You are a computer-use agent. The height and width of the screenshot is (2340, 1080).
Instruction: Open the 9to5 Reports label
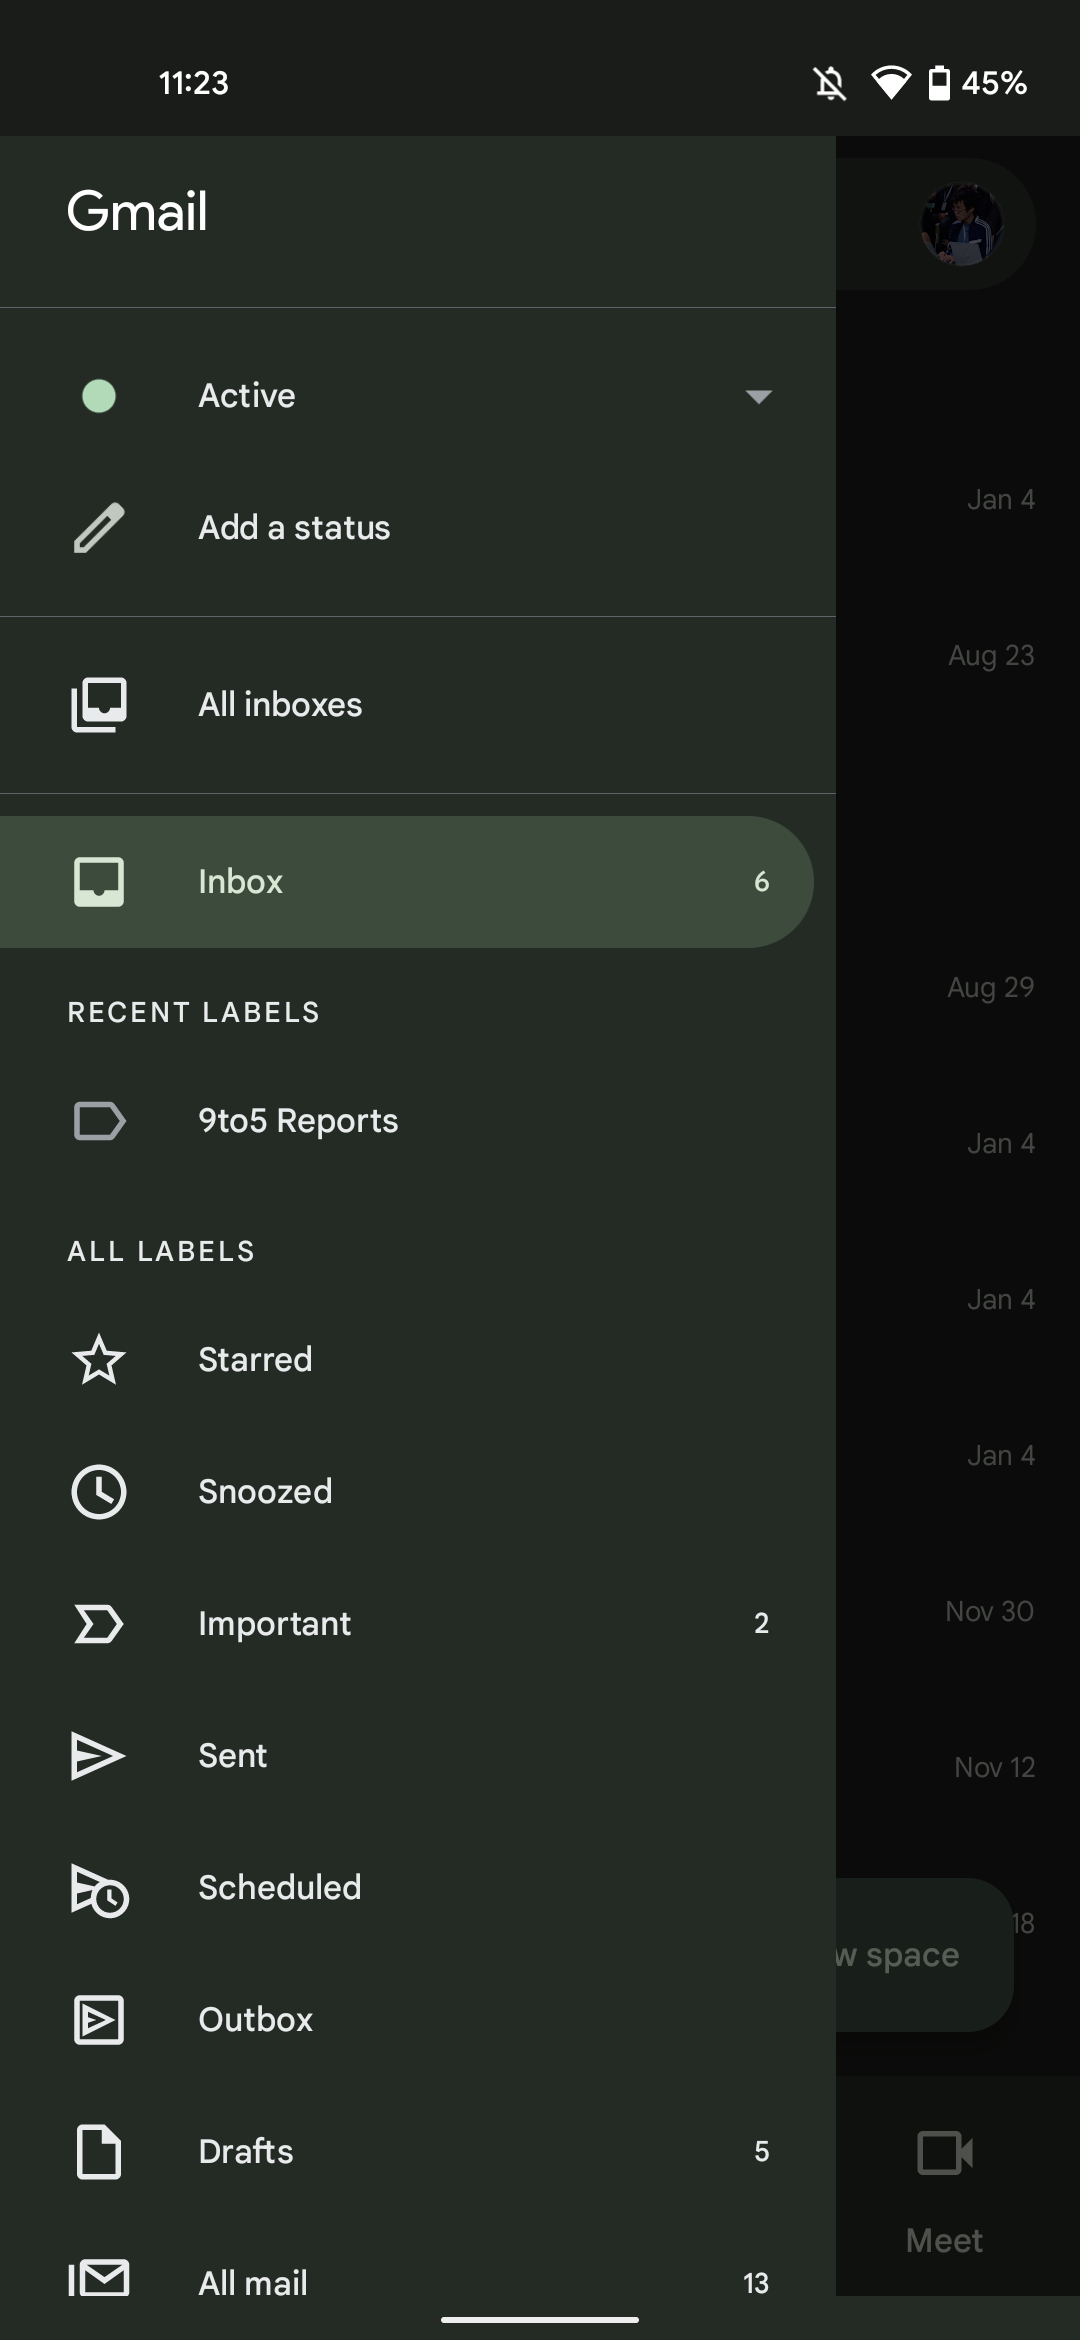pos(298,1121)
